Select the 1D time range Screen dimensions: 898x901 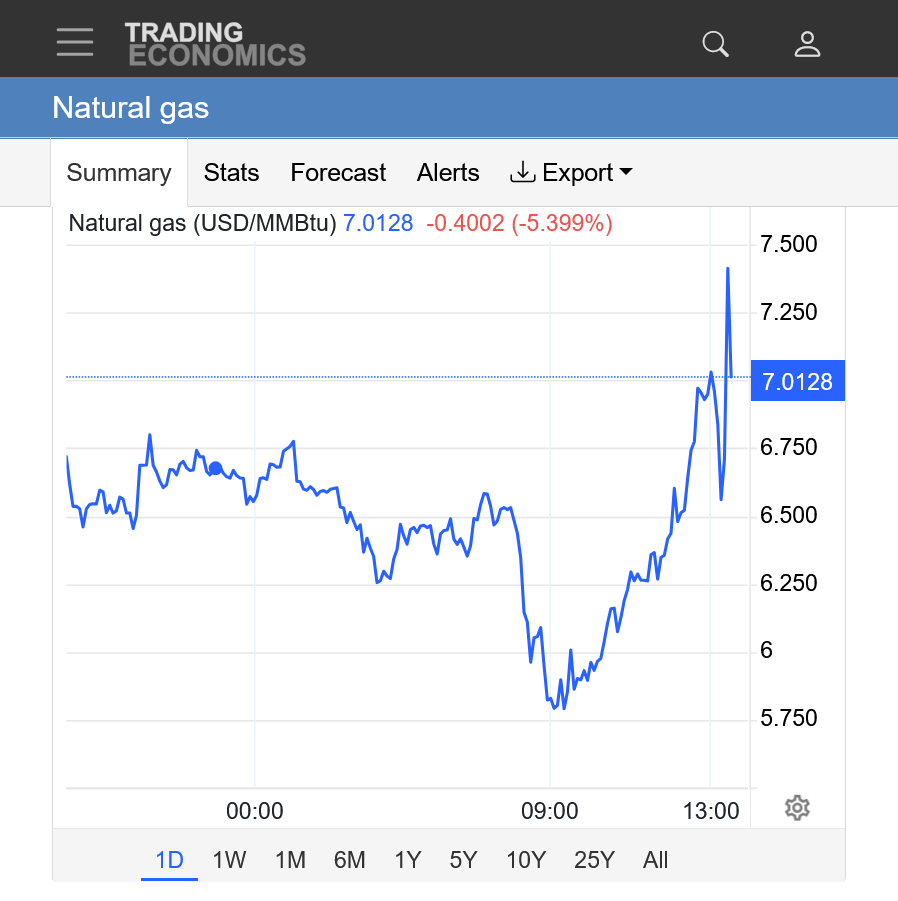click(169, 860)
